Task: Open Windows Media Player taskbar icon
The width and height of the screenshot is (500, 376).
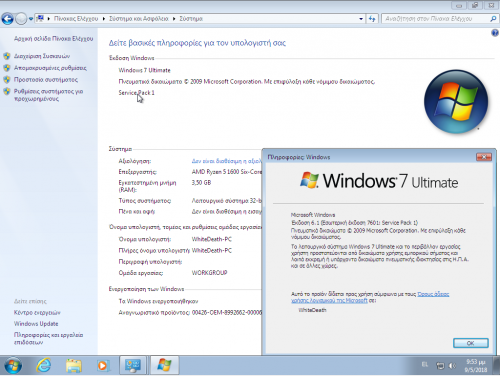Action: point(103,366)
